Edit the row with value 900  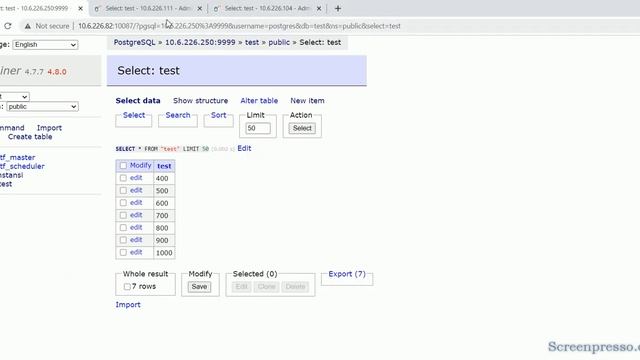[136, 240]
